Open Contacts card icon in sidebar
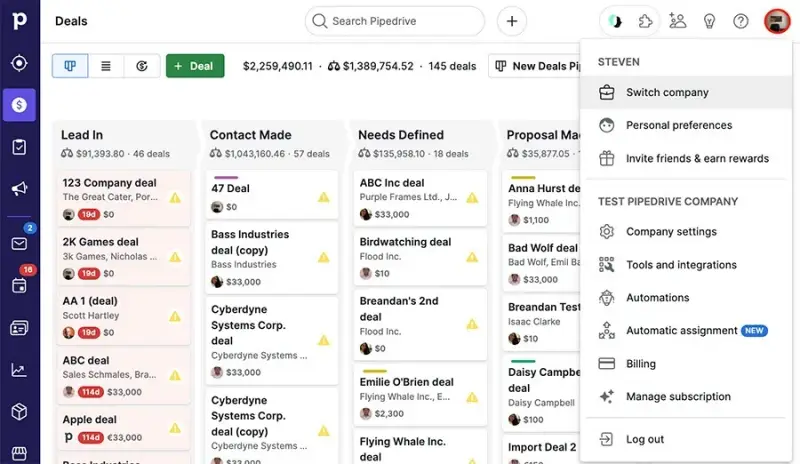 point(19,328)
